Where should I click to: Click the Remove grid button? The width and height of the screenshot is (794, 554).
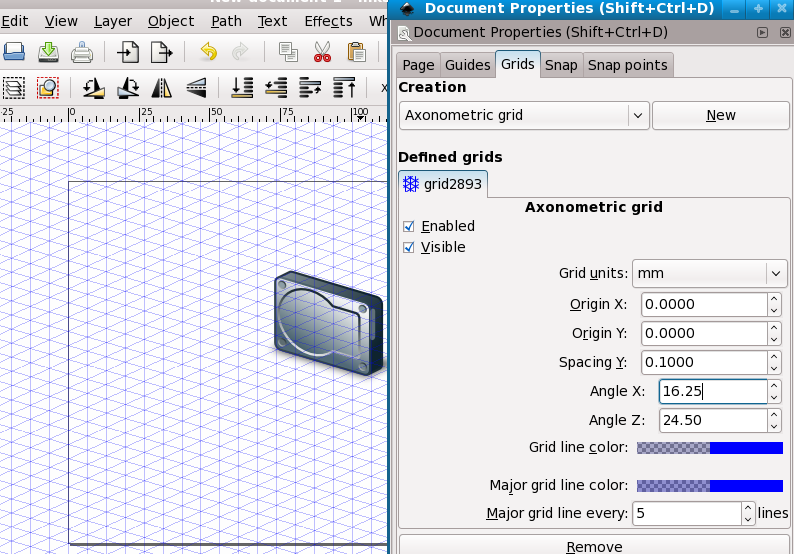(594, 546)
